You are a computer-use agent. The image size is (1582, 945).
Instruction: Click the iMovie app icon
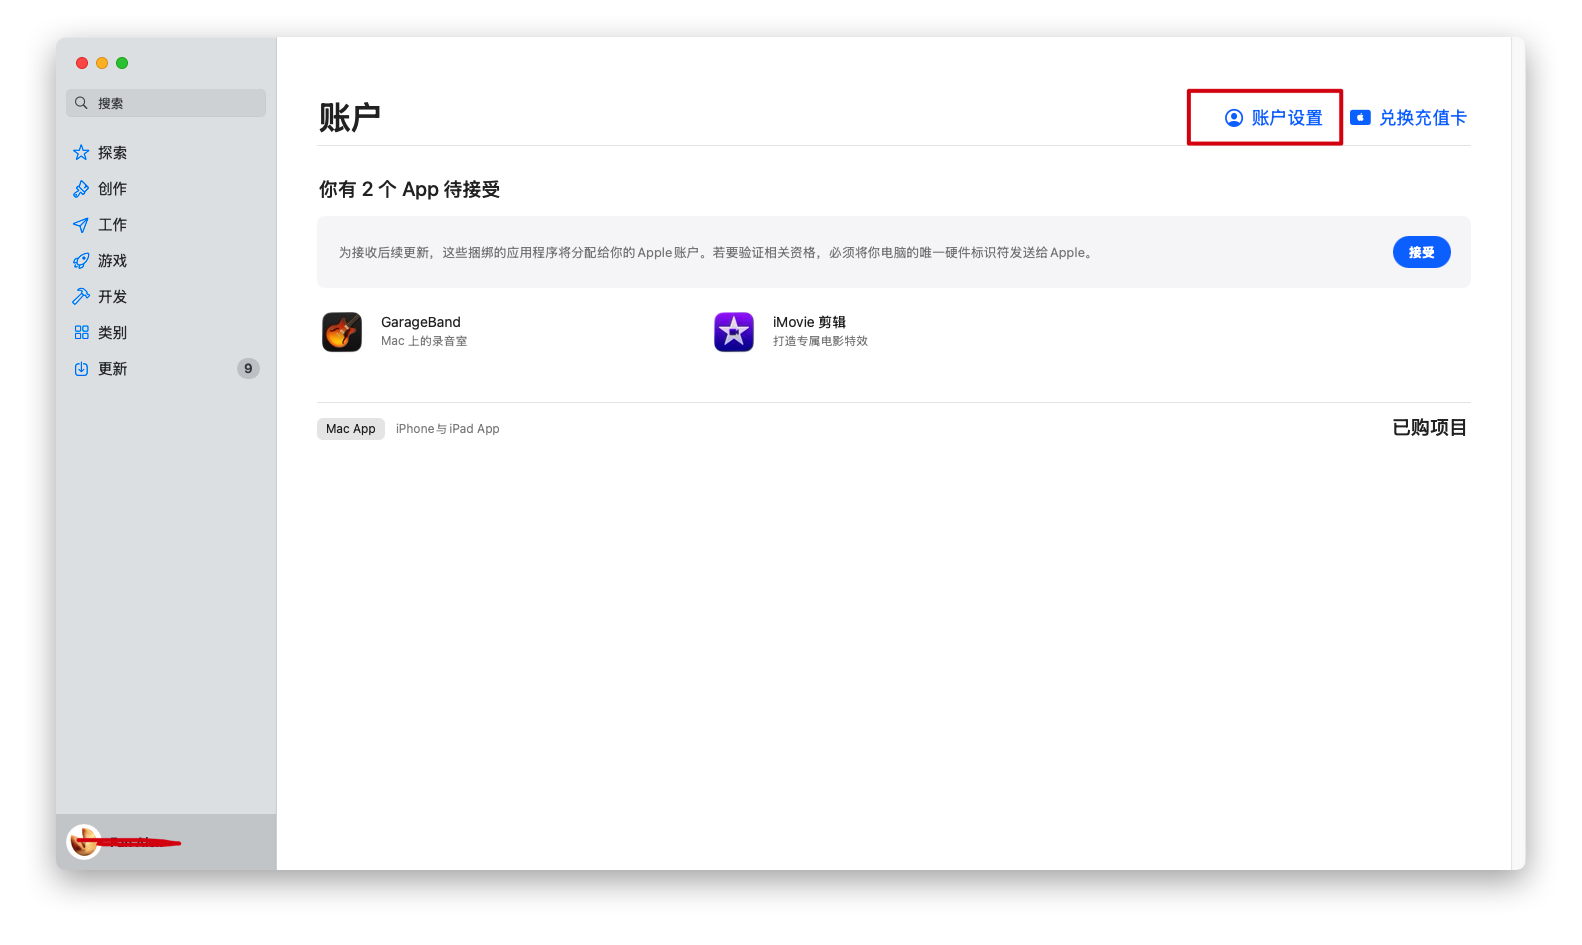734,332
